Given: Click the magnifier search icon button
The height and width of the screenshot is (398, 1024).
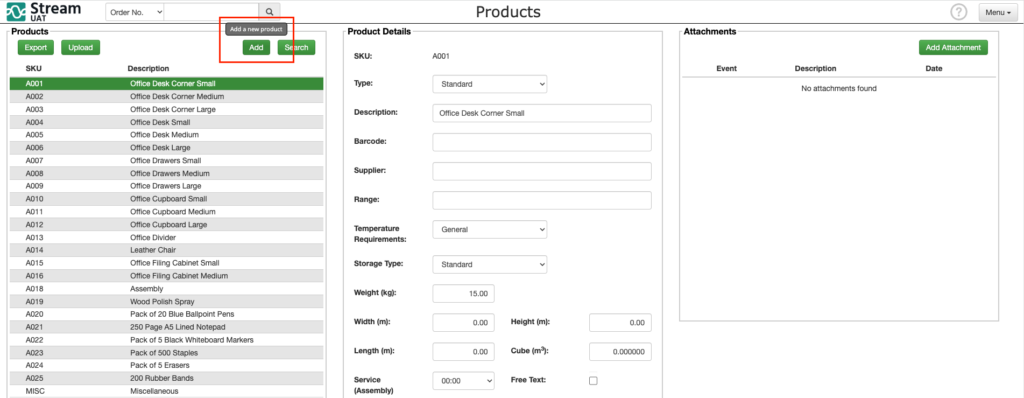Looking at the screenshot, I should [x=269, y=12].
